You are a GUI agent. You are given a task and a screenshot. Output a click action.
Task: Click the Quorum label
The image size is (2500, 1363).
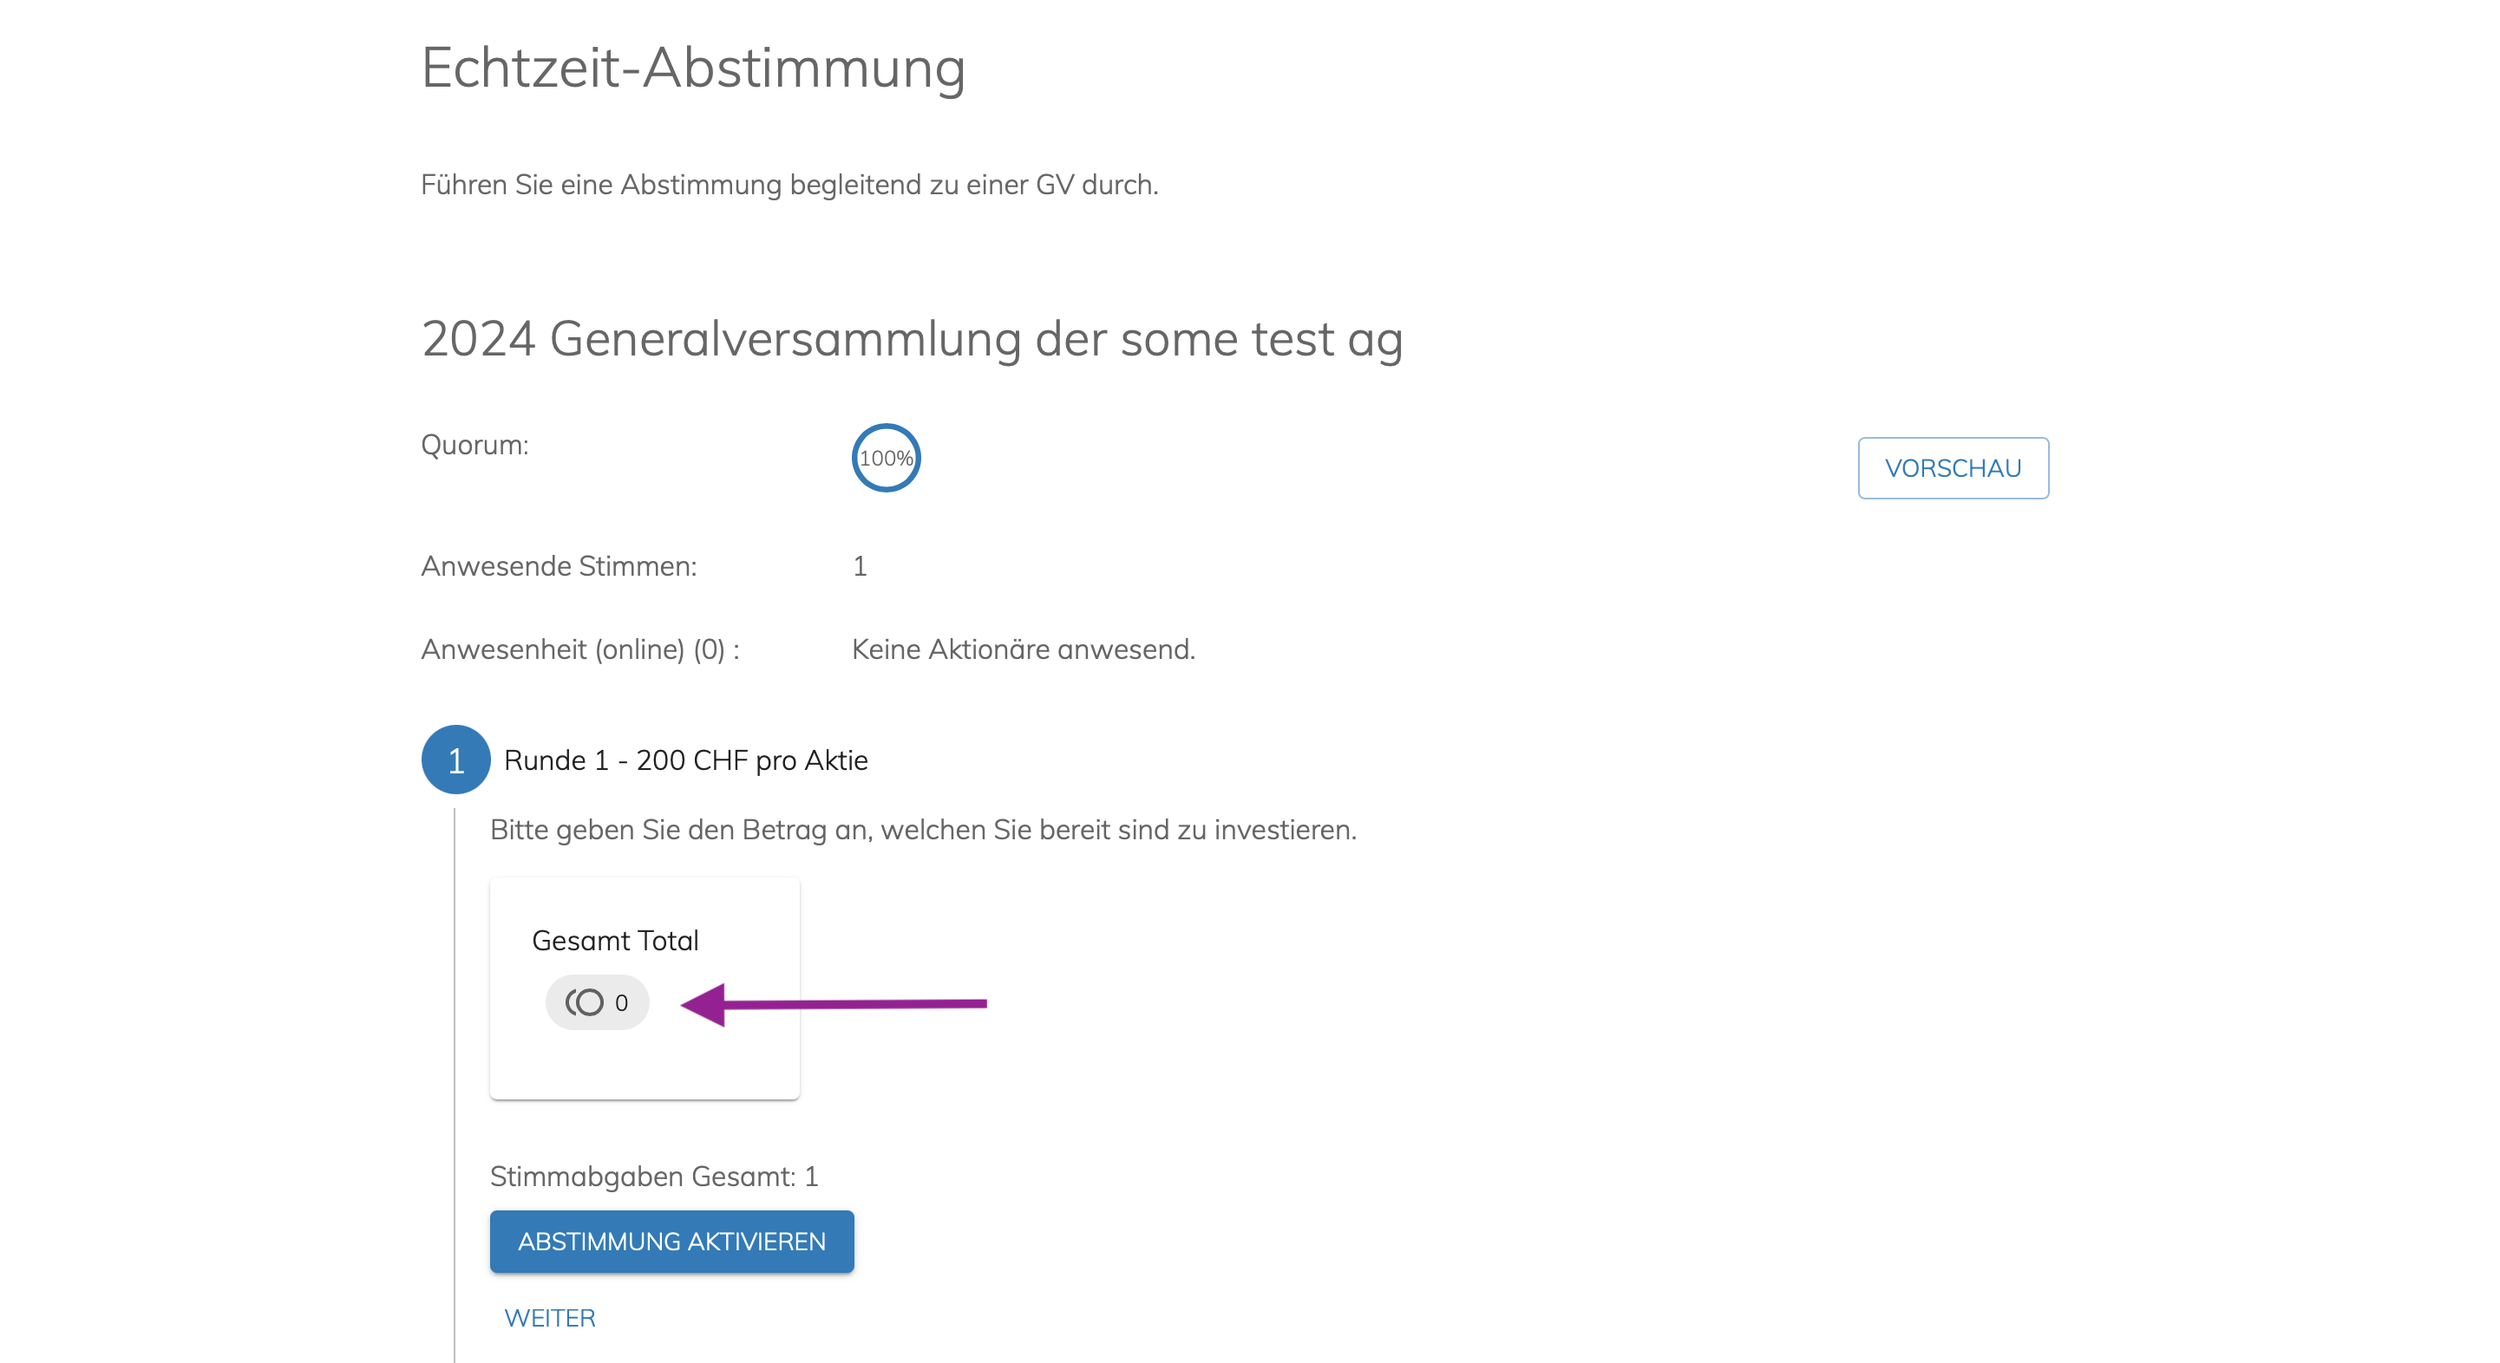[474, 445]
